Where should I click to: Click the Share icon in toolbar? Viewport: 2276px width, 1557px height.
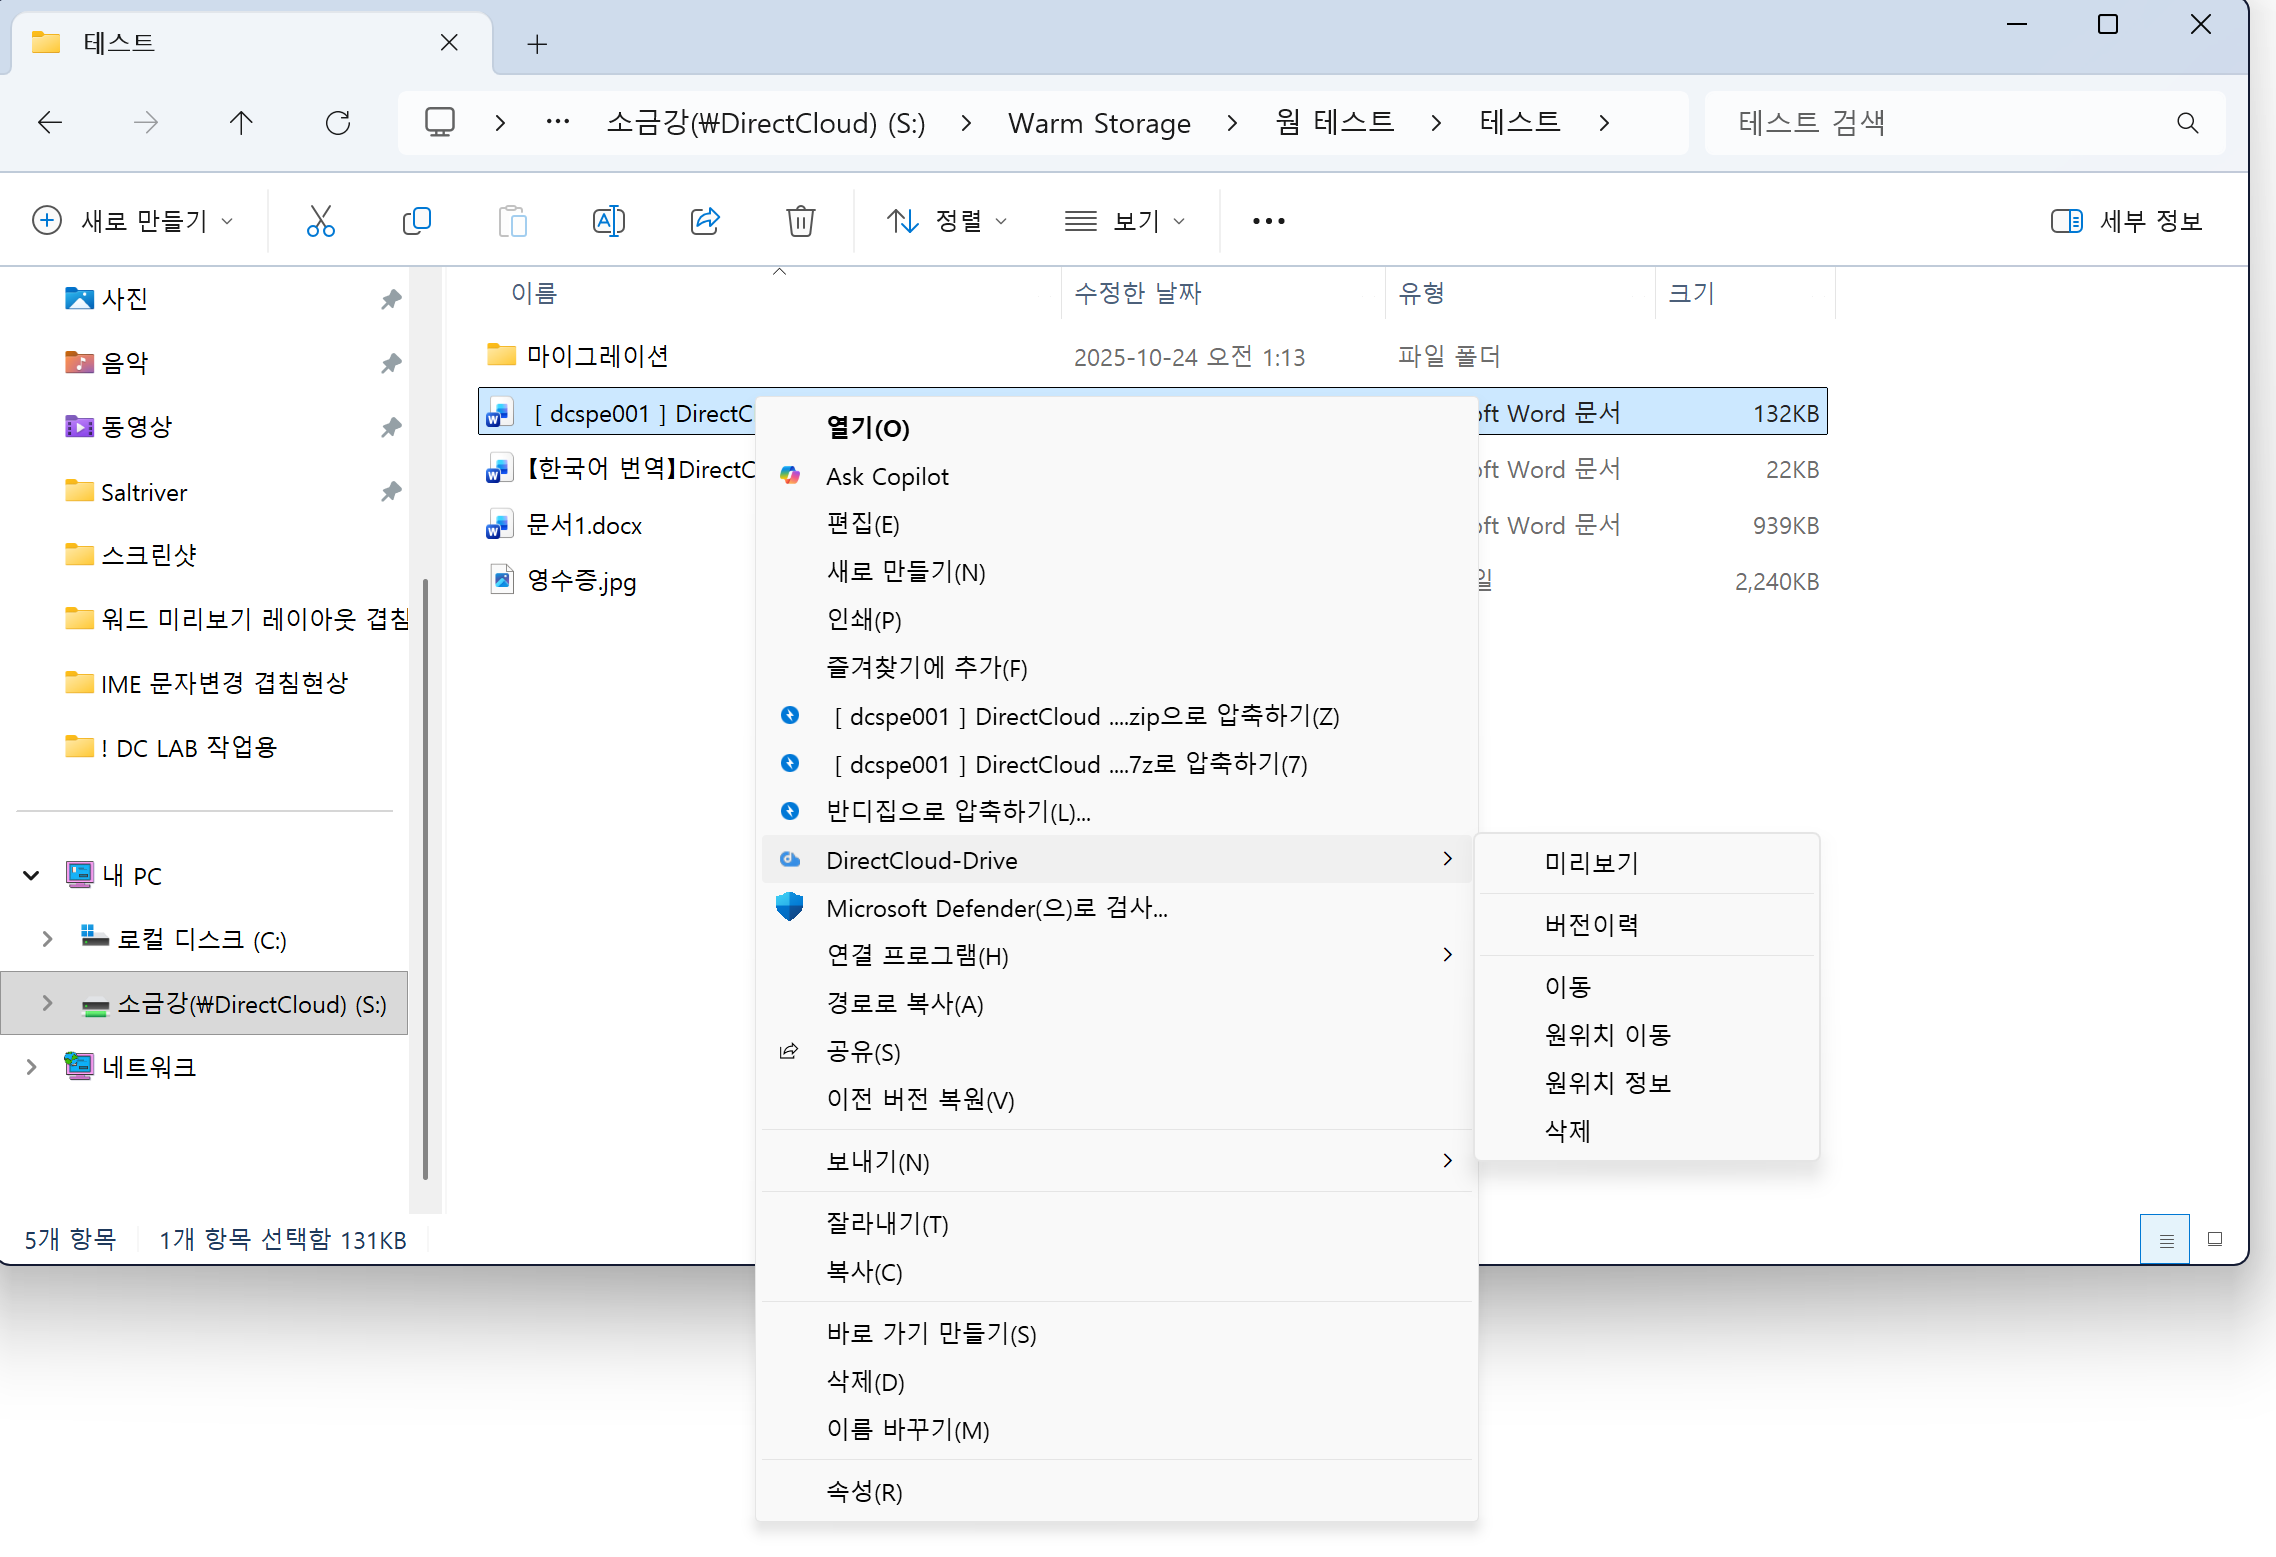click(704, 221)
